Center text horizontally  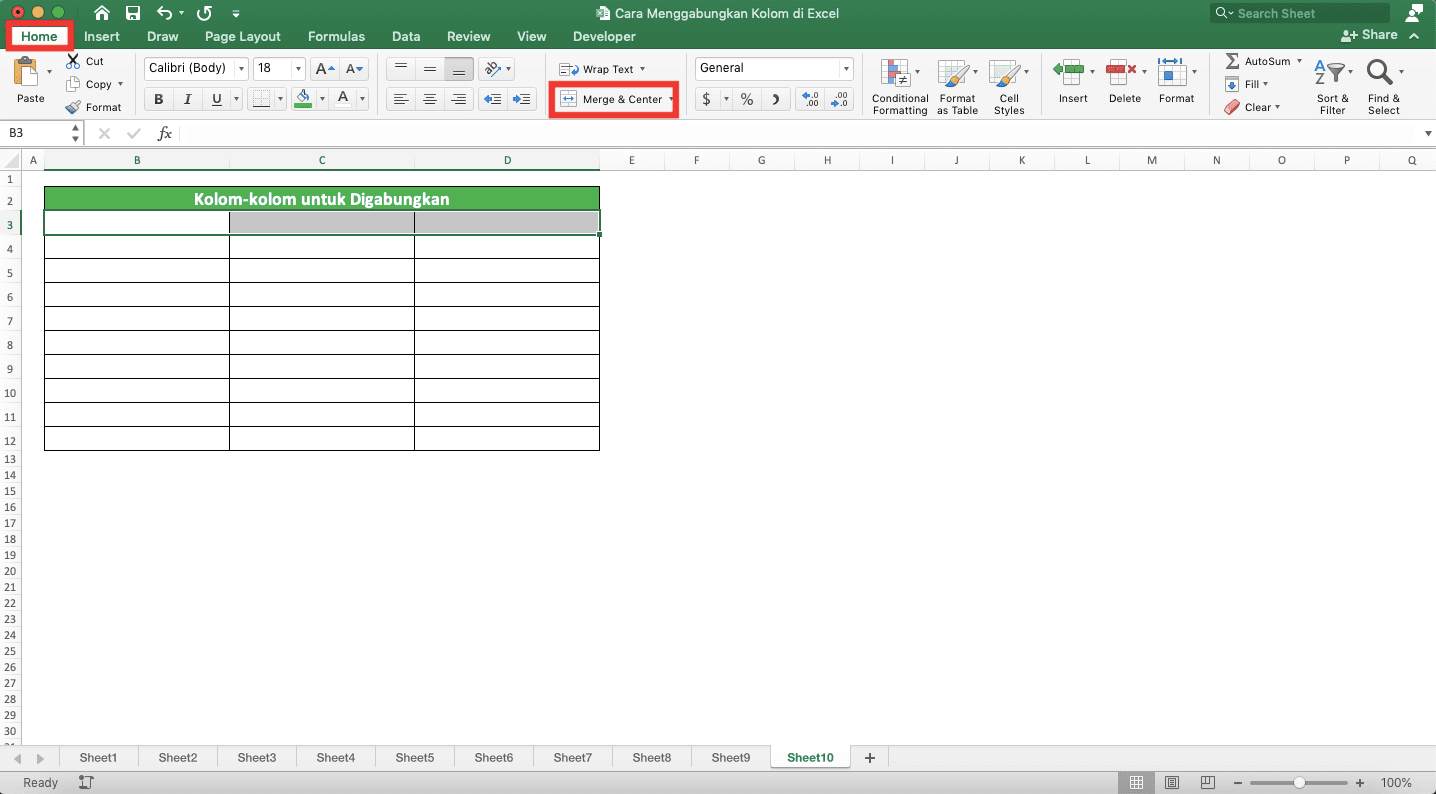[x=430, y=99]
